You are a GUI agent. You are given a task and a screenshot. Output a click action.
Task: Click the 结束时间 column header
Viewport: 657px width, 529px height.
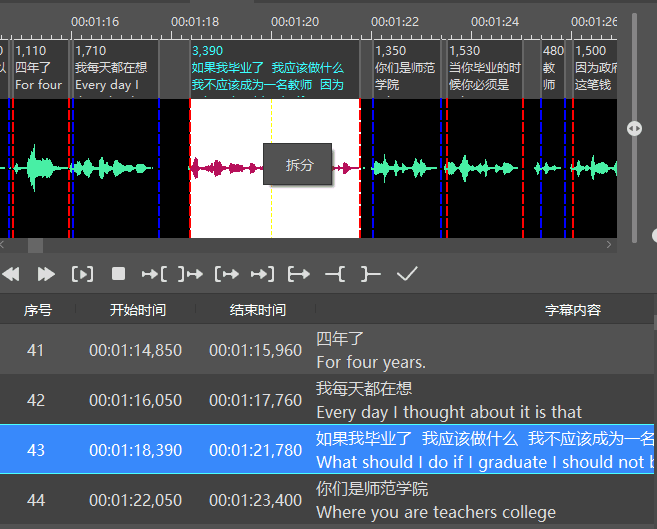pyautogui.click(x=258, y=310)
